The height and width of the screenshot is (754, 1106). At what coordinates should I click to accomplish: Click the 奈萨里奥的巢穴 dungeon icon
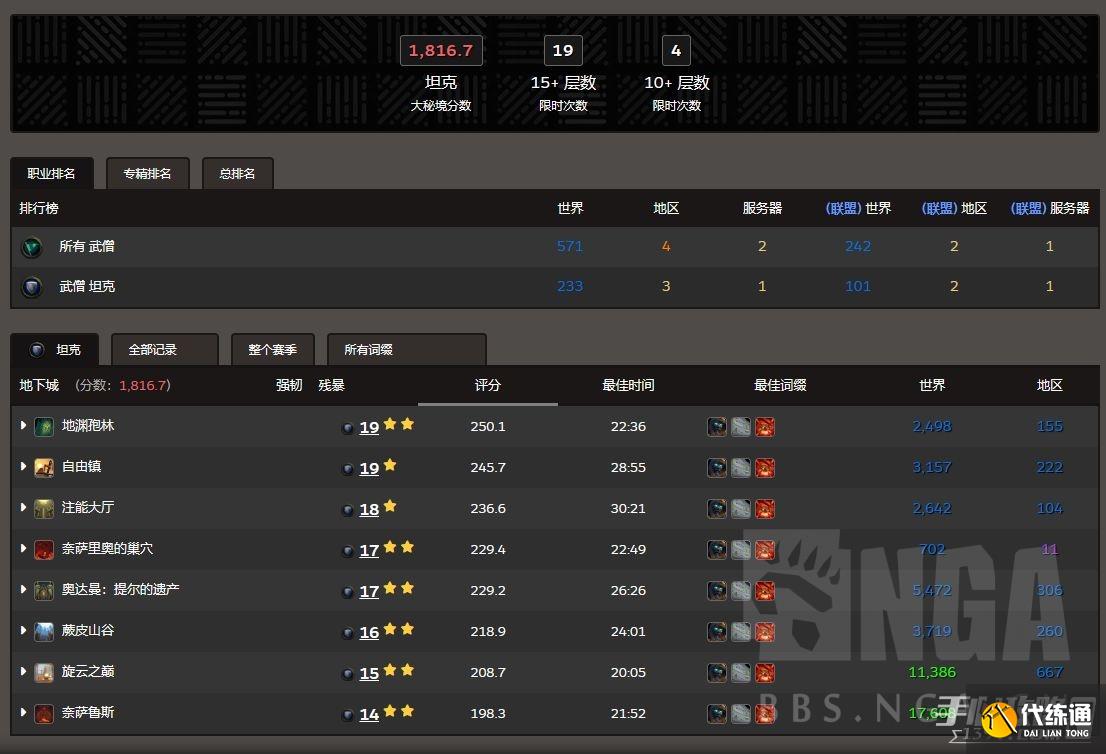tap(44, 550)
